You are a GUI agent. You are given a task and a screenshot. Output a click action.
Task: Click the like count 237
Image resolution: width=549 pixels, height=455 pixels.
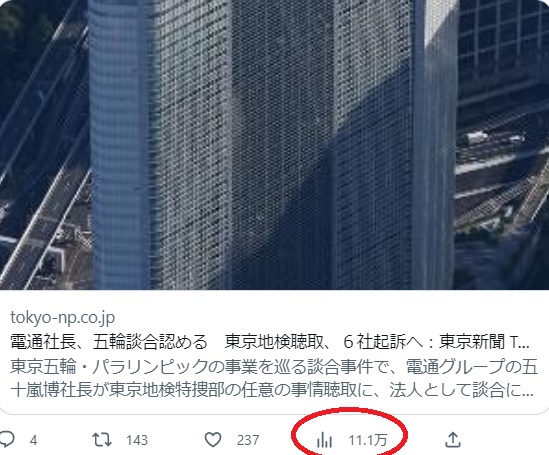pos(248,440)
